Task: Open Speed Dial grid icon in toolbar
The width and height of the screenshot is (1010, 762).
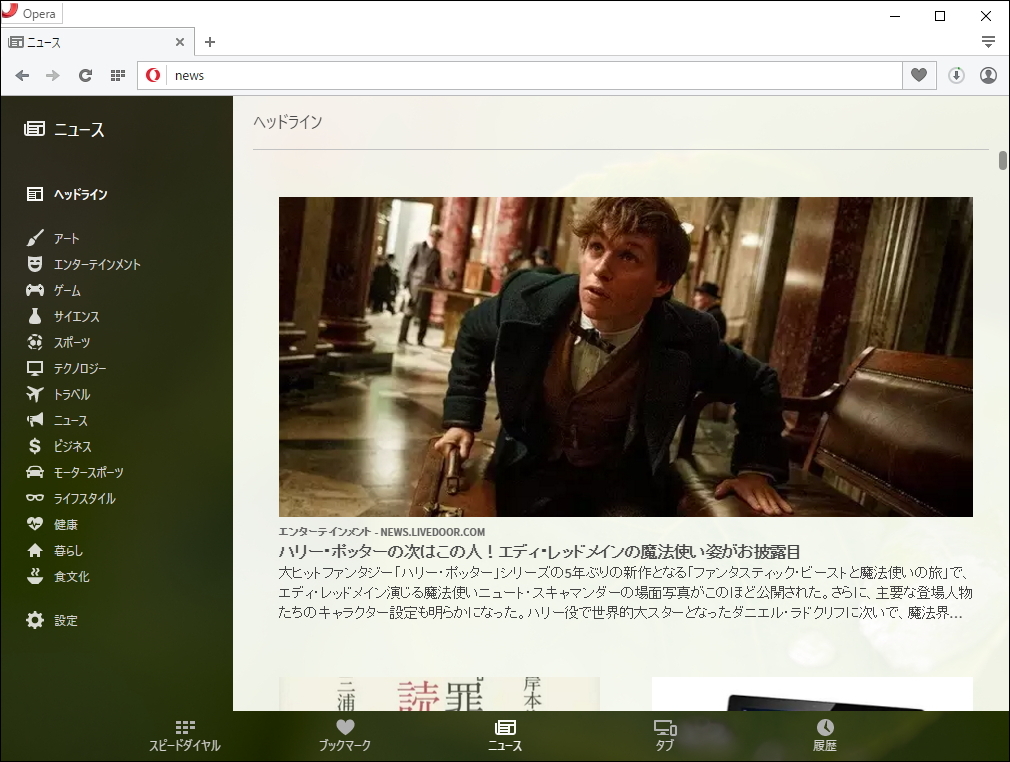Action: tap(117, 75)
